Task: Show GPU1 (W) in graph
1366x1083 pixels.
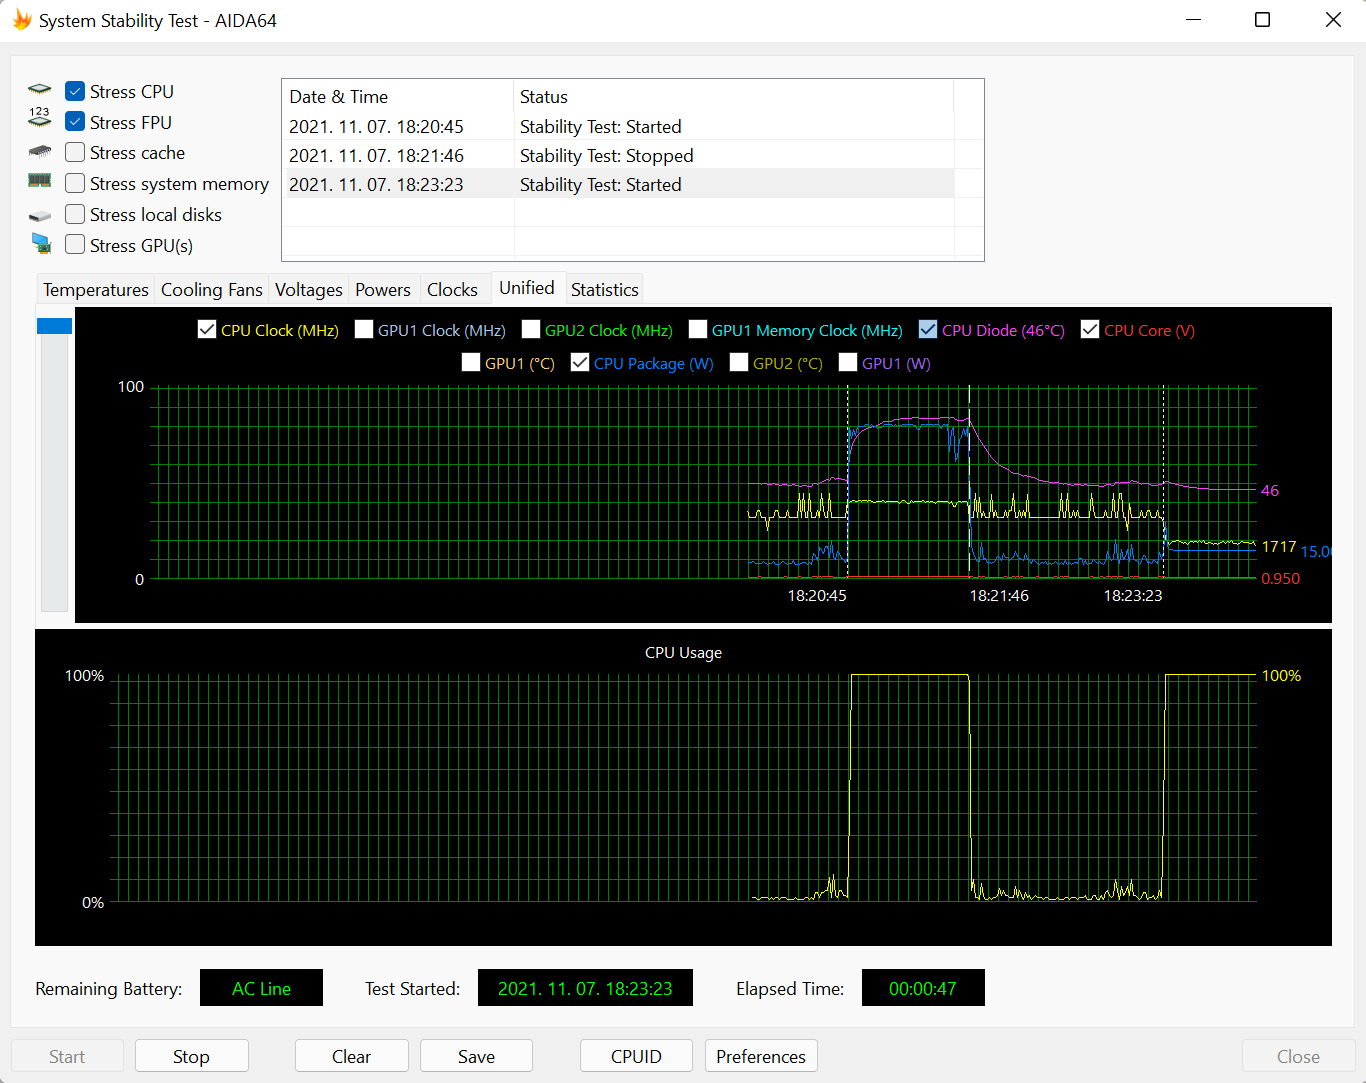Action: [x=848, y=362]
